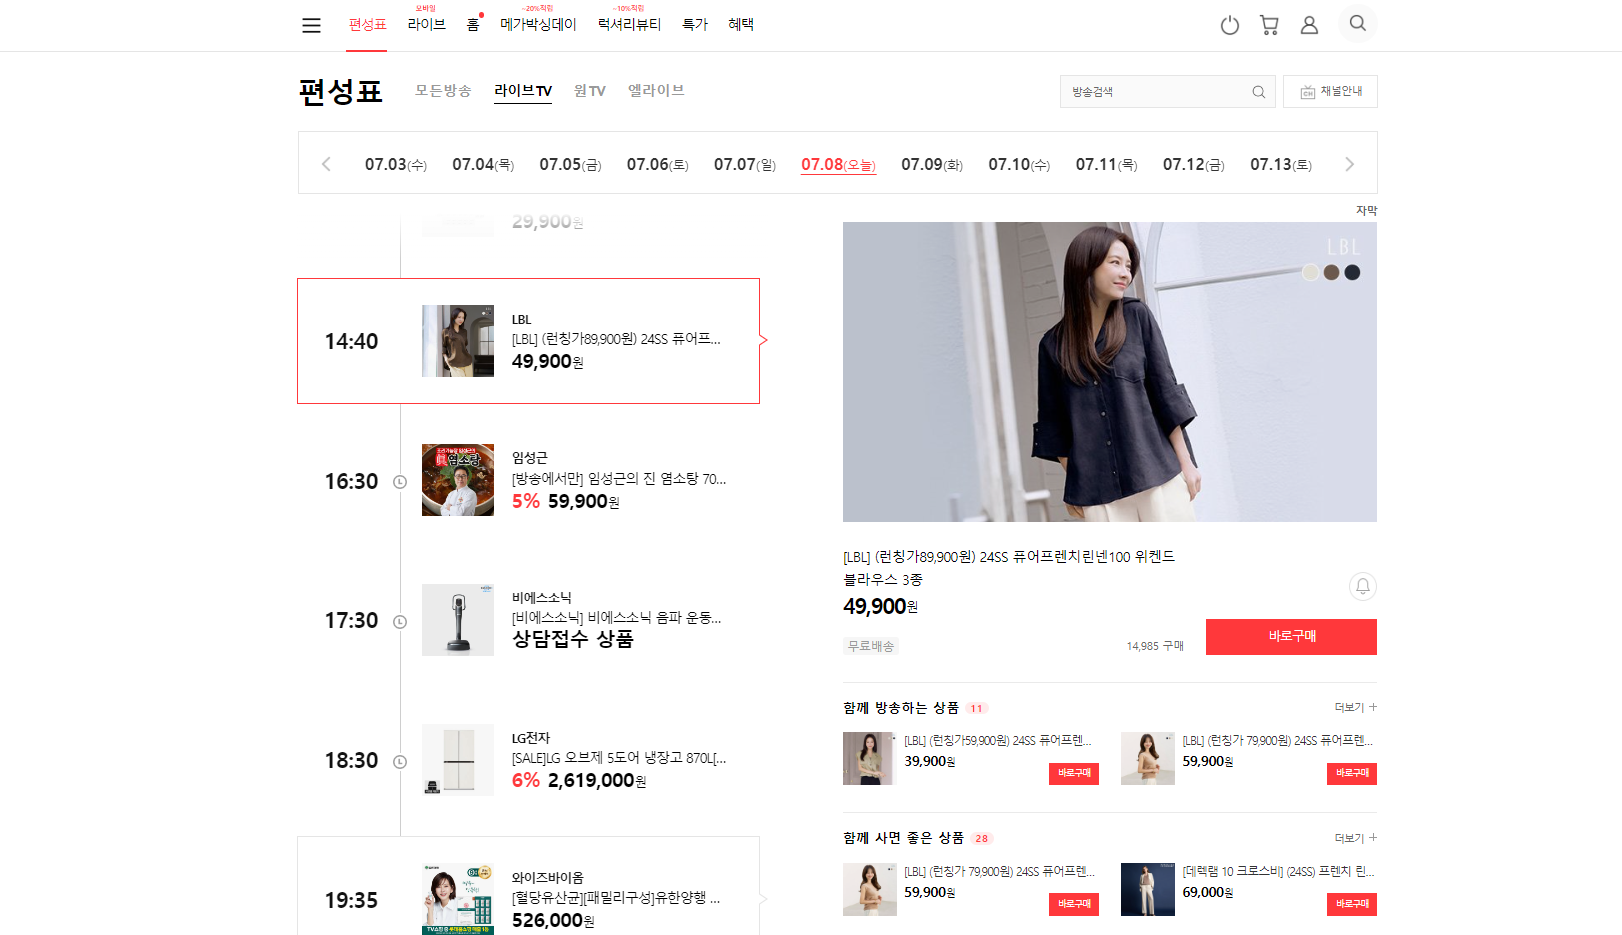Switch to 모든방송 tab
This screenshot has height=935, width=1622.
443,91
